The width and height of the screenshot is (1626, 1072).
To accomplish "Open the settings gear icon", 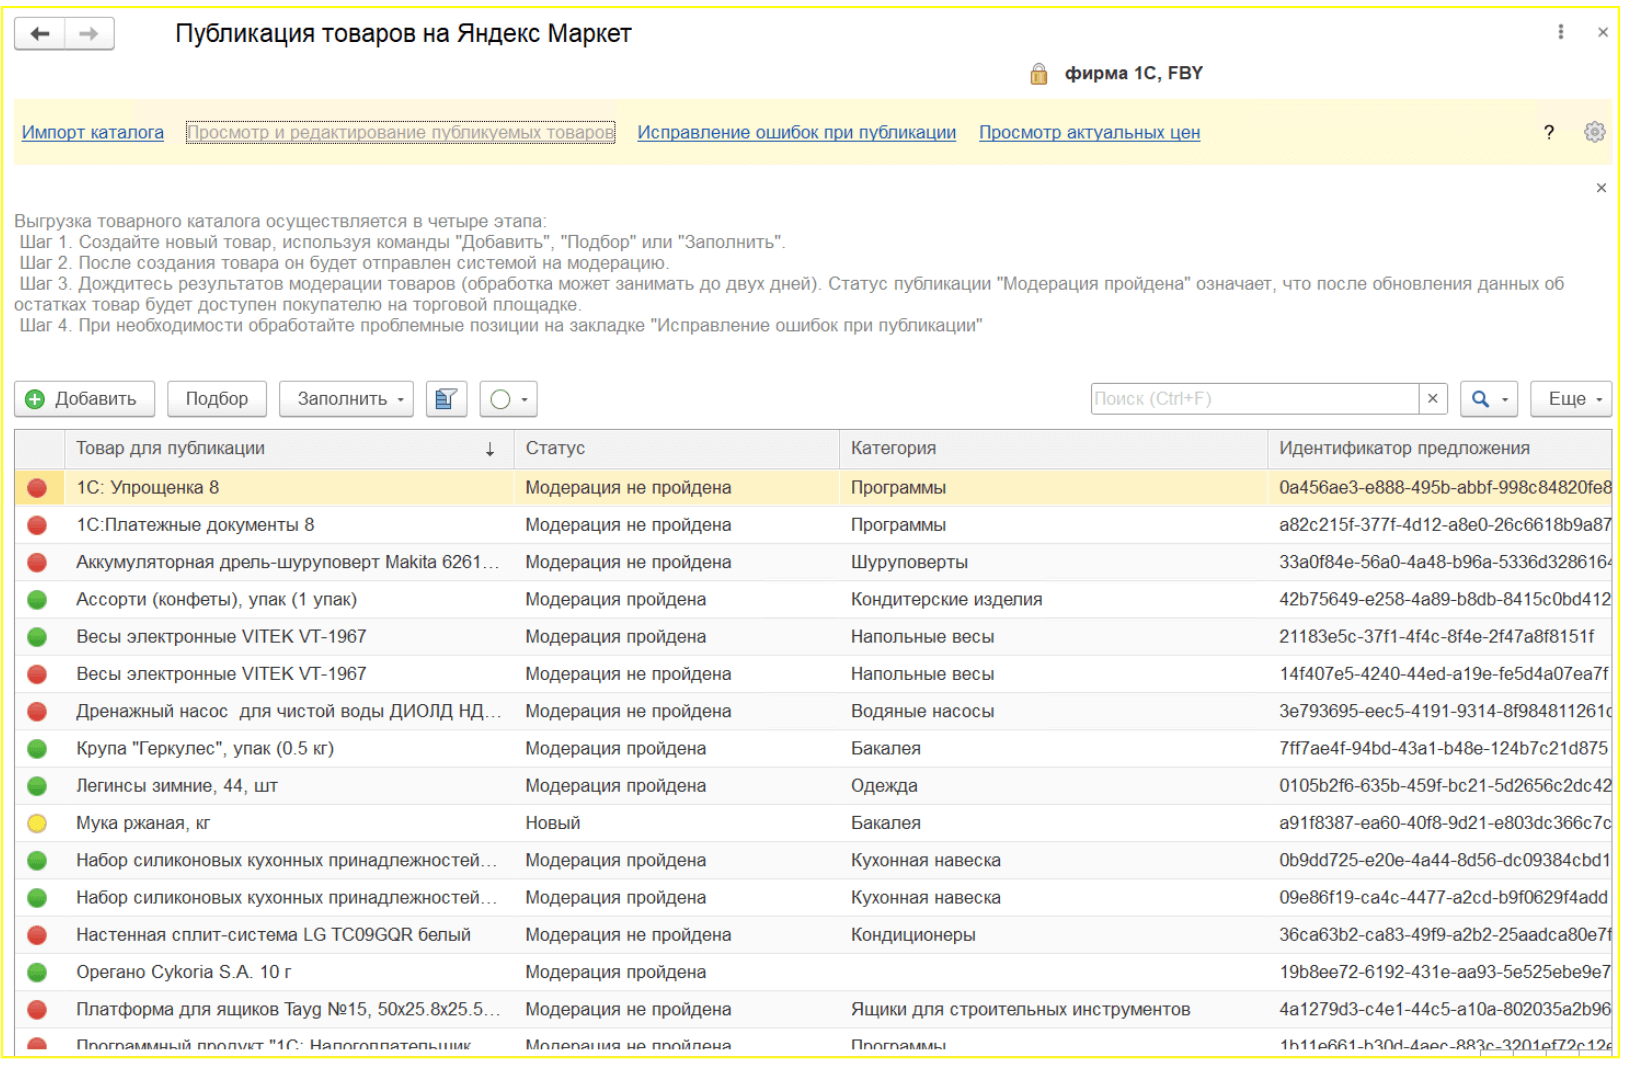I will point(1594,132).
